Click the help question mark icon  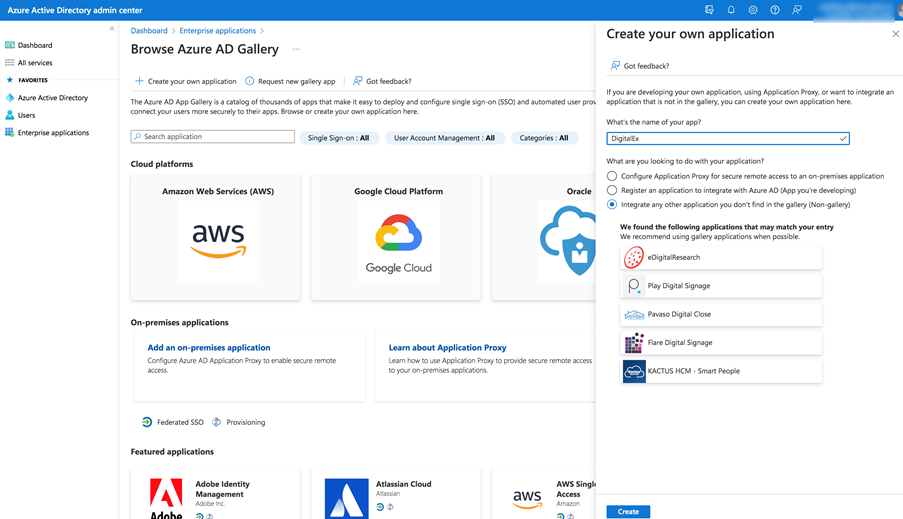click(775, 10)
